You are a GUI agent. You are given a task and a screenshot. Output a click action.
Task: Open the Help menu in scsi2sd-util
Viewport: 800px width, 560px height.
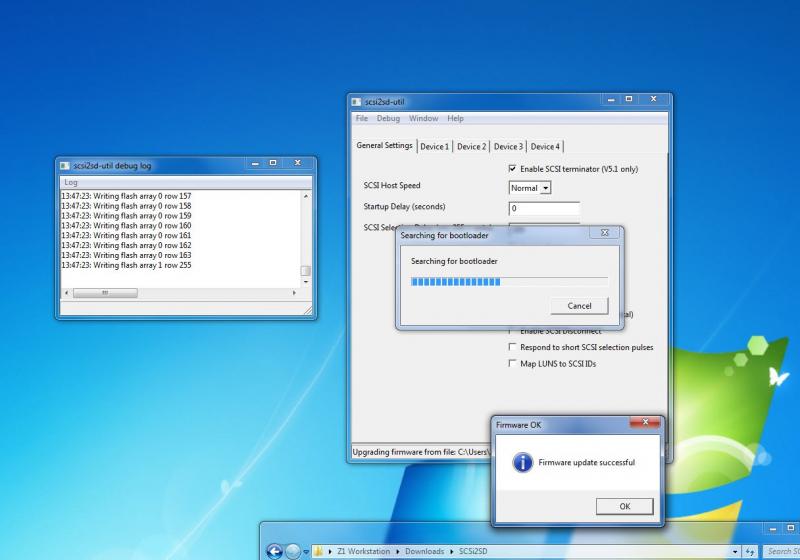pos(456,118)
